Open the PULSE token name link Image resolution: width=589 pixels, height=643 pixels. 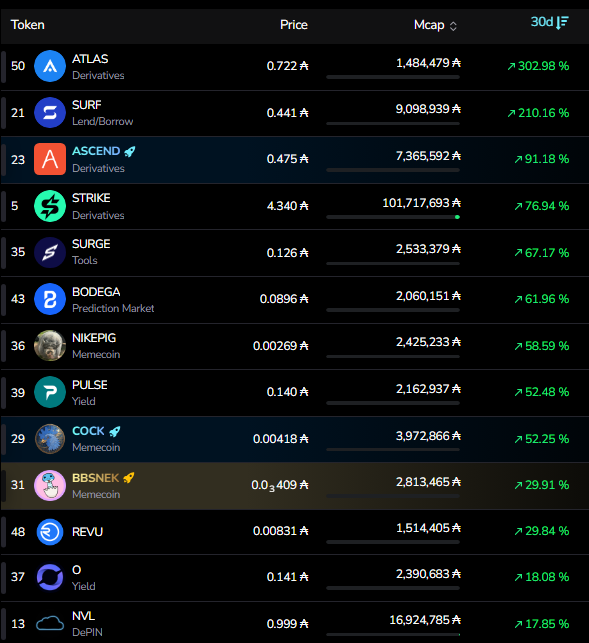pyautogui.click(x=90, y=385)
